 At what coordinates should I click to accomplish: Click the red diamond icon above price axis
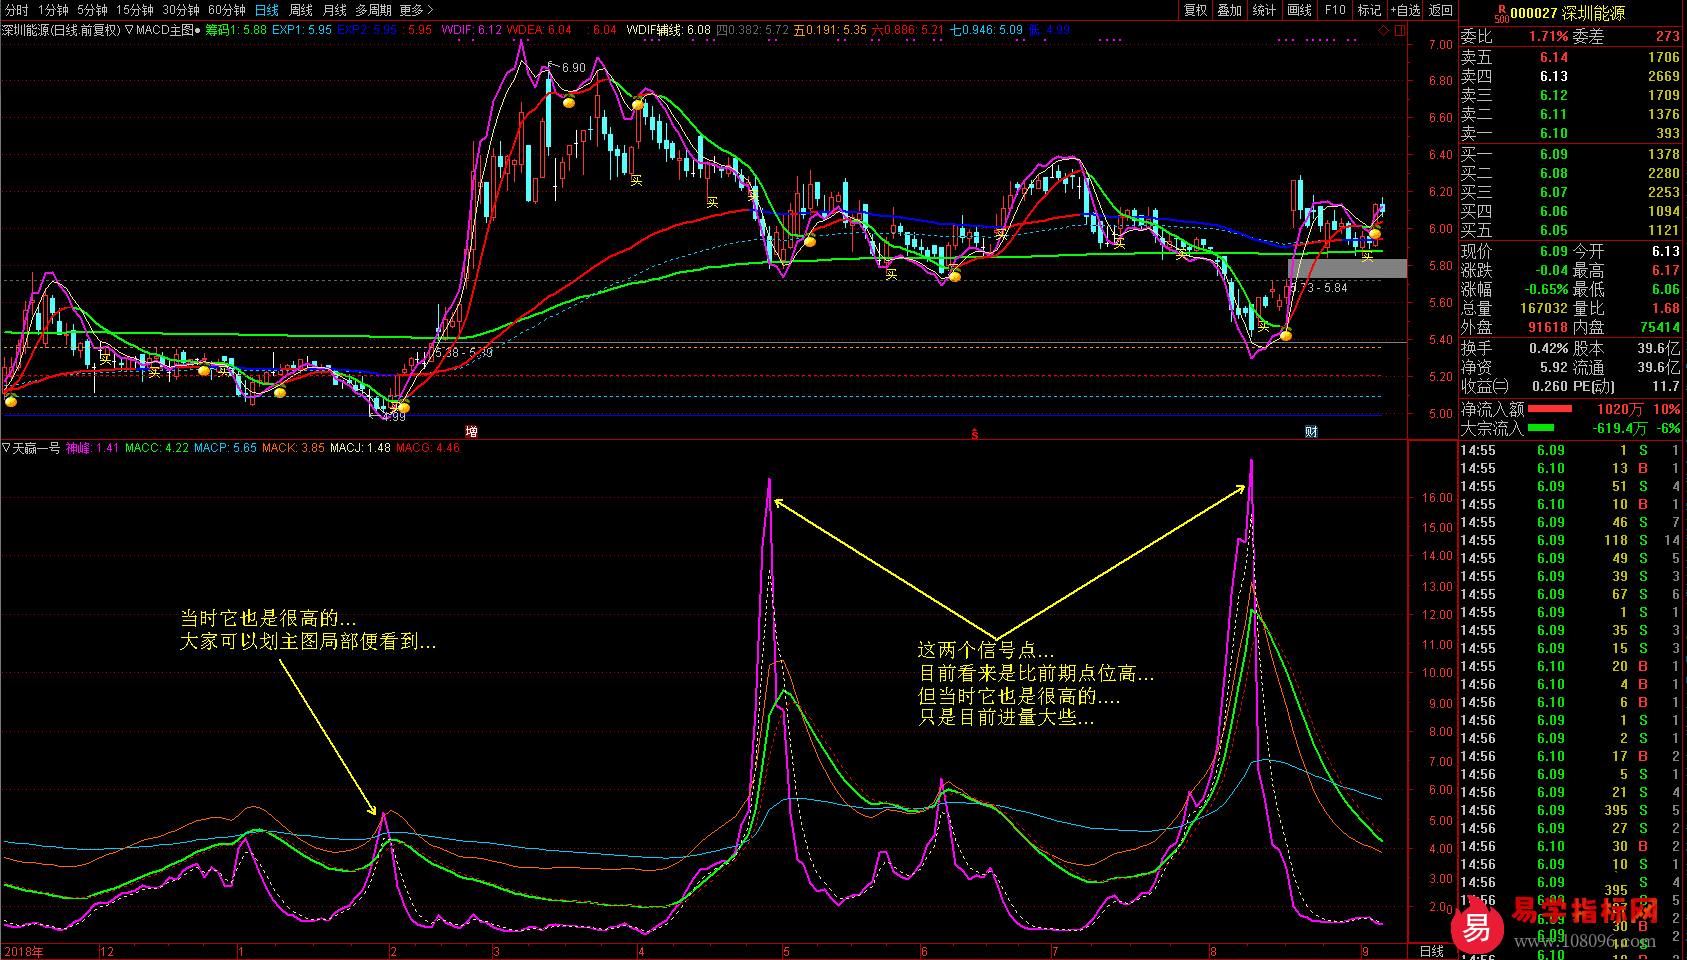click(x=1384, y=30)
